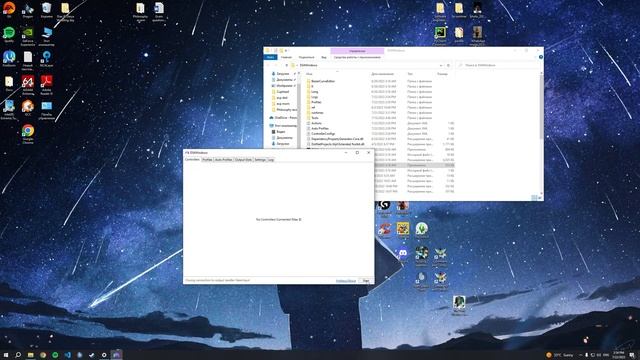Sort by Размер column header
Screen dimensions: 640x360
tap(442, 74)
